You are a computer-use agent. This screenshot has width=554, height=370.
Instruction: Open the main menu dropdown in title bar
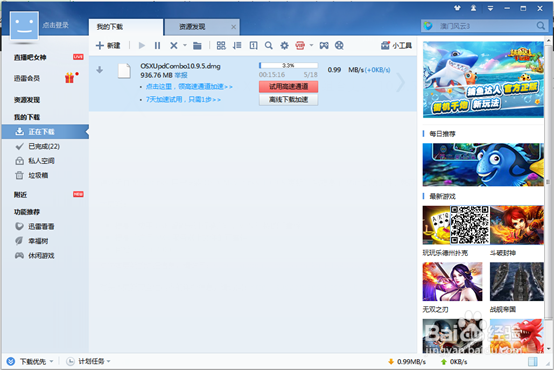pyautogui.click(x=490, y=8)
